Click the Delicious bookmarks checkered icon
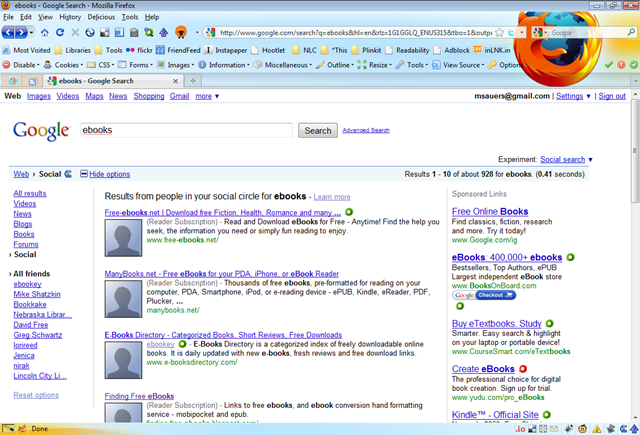Viewport: 640px width, 435px height. click(105, 32)
